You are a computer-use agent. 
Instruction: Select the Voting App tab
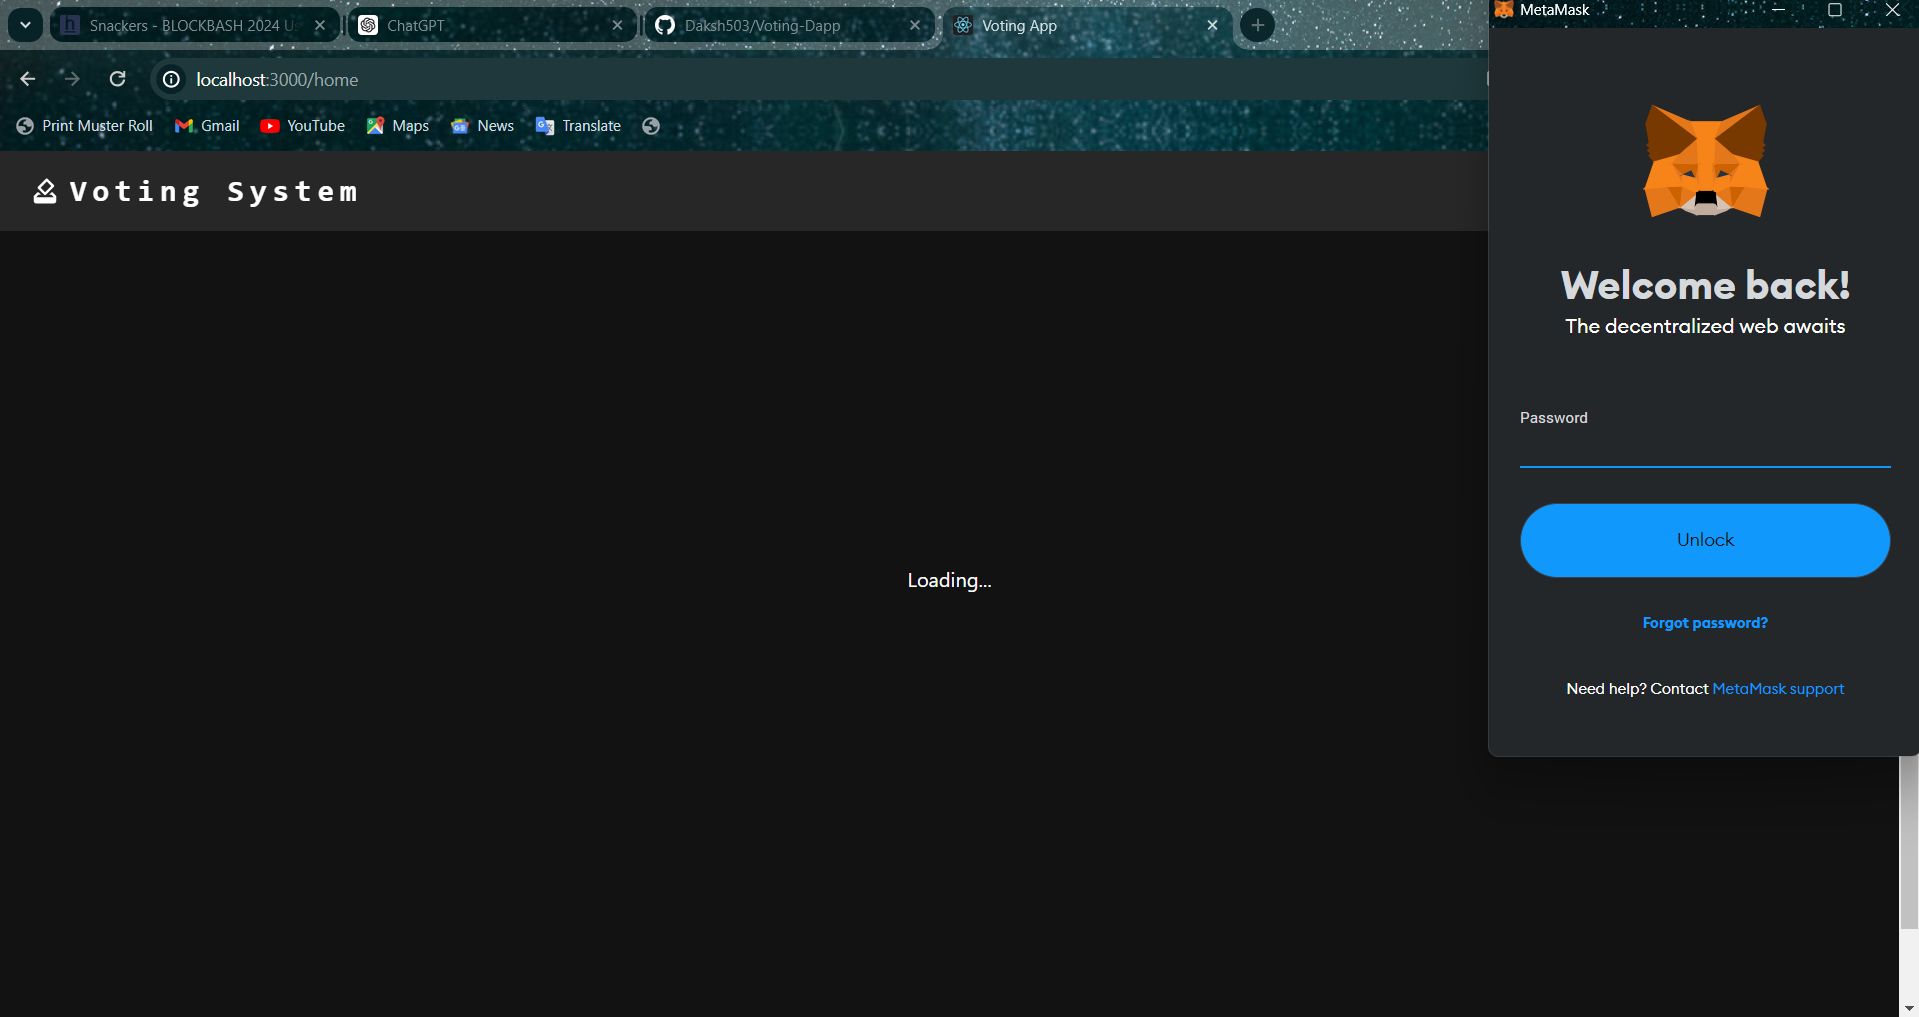(1085, 25)
